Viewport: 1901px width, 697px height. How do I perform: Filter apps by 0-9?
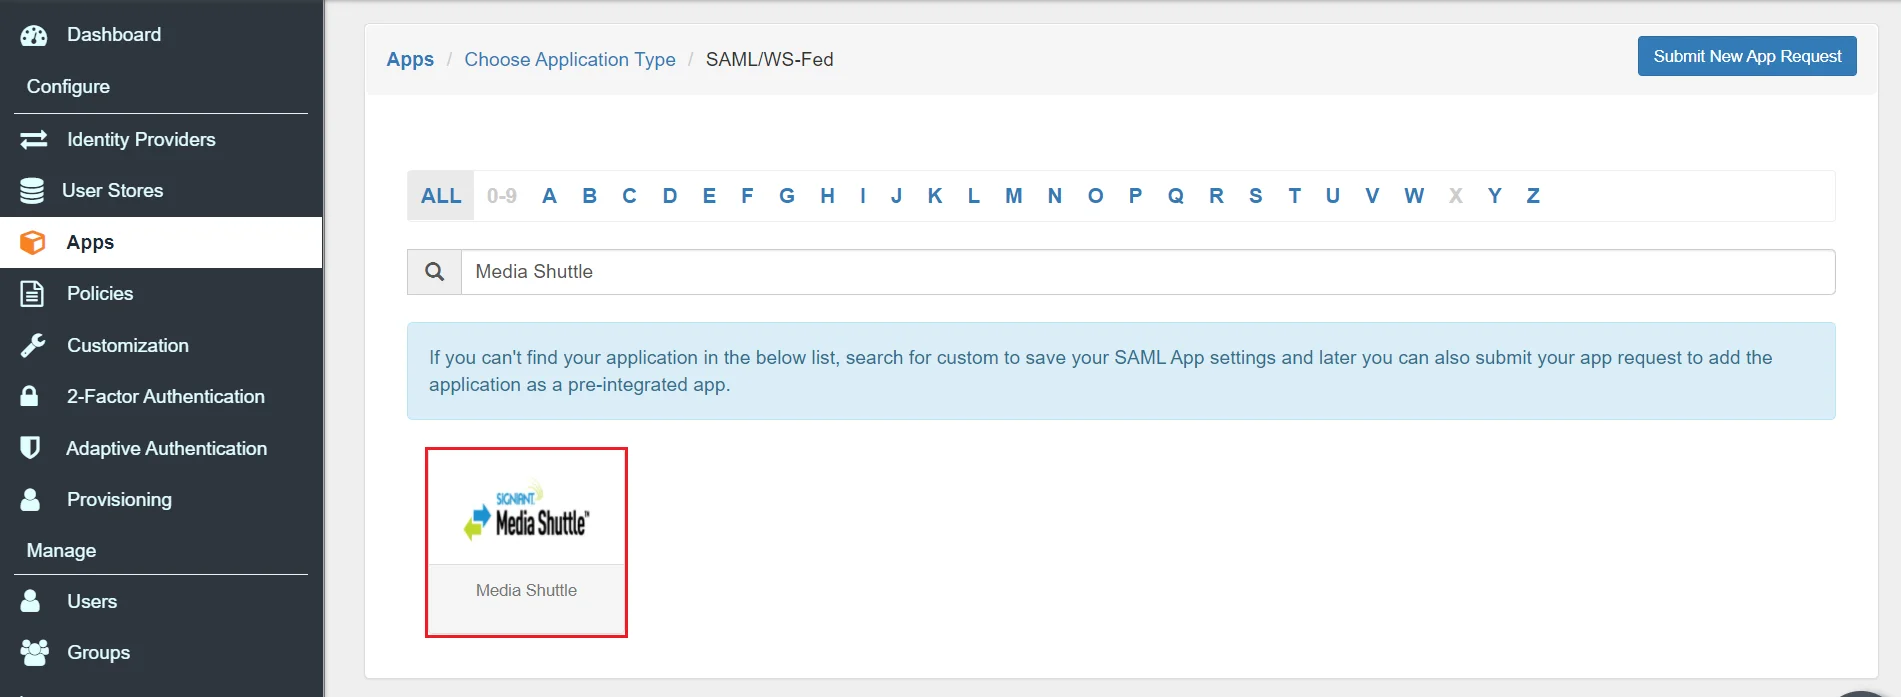click(502, 196)
